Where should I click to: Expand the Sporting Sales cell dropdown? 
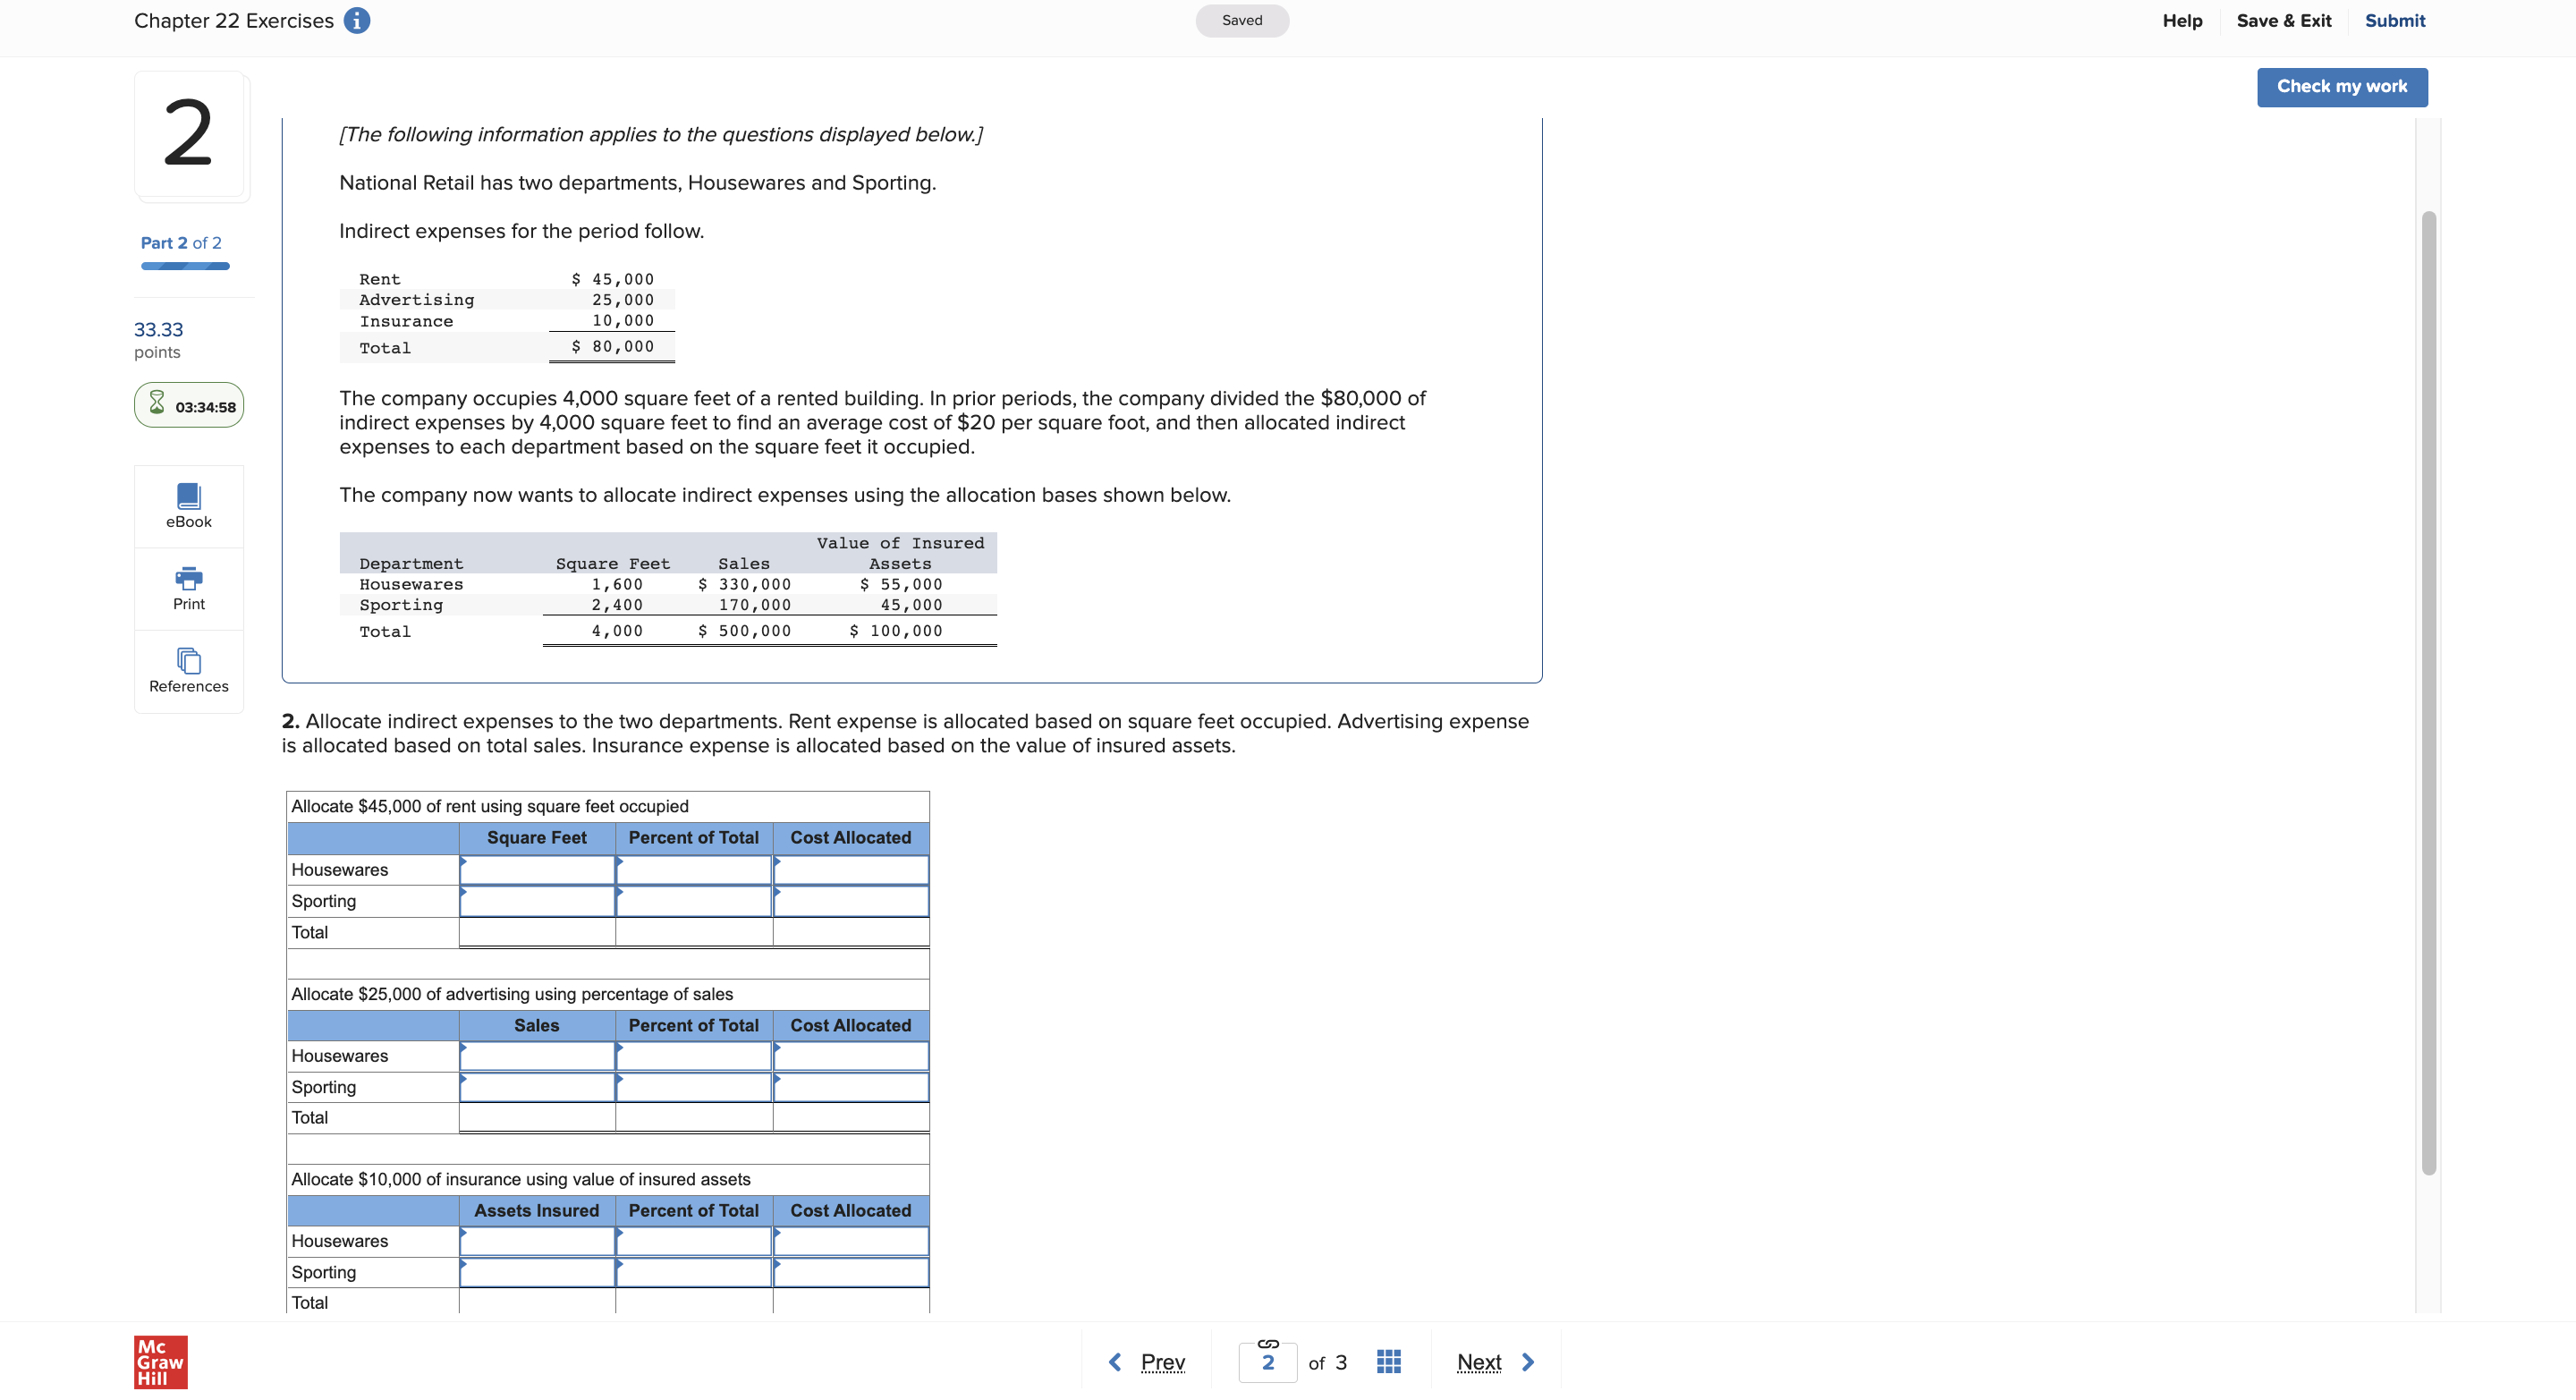pyautogui.click(x=463, y=1080)
